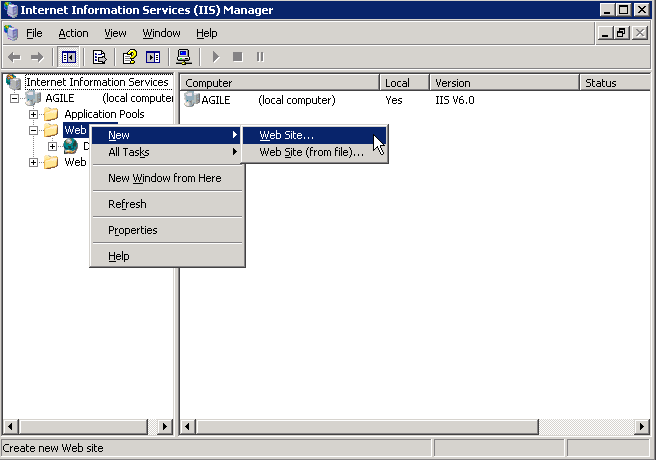Select Web Site... in the submenu
This screenshot has height=460, width=656.
tap(314, 135)
